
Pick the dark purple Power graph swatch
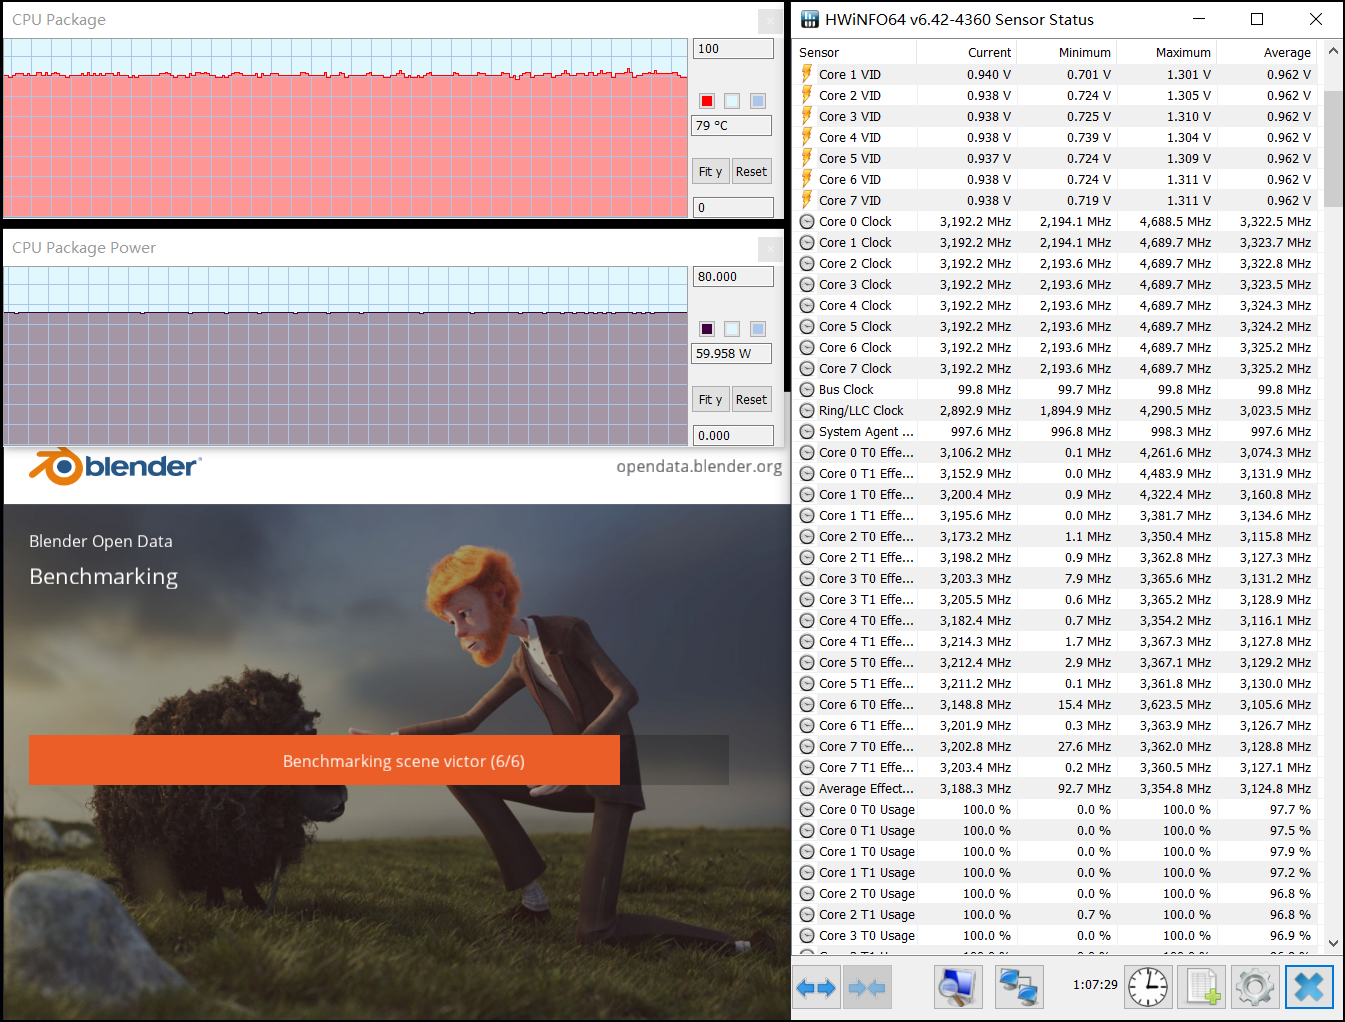point(707,329)
